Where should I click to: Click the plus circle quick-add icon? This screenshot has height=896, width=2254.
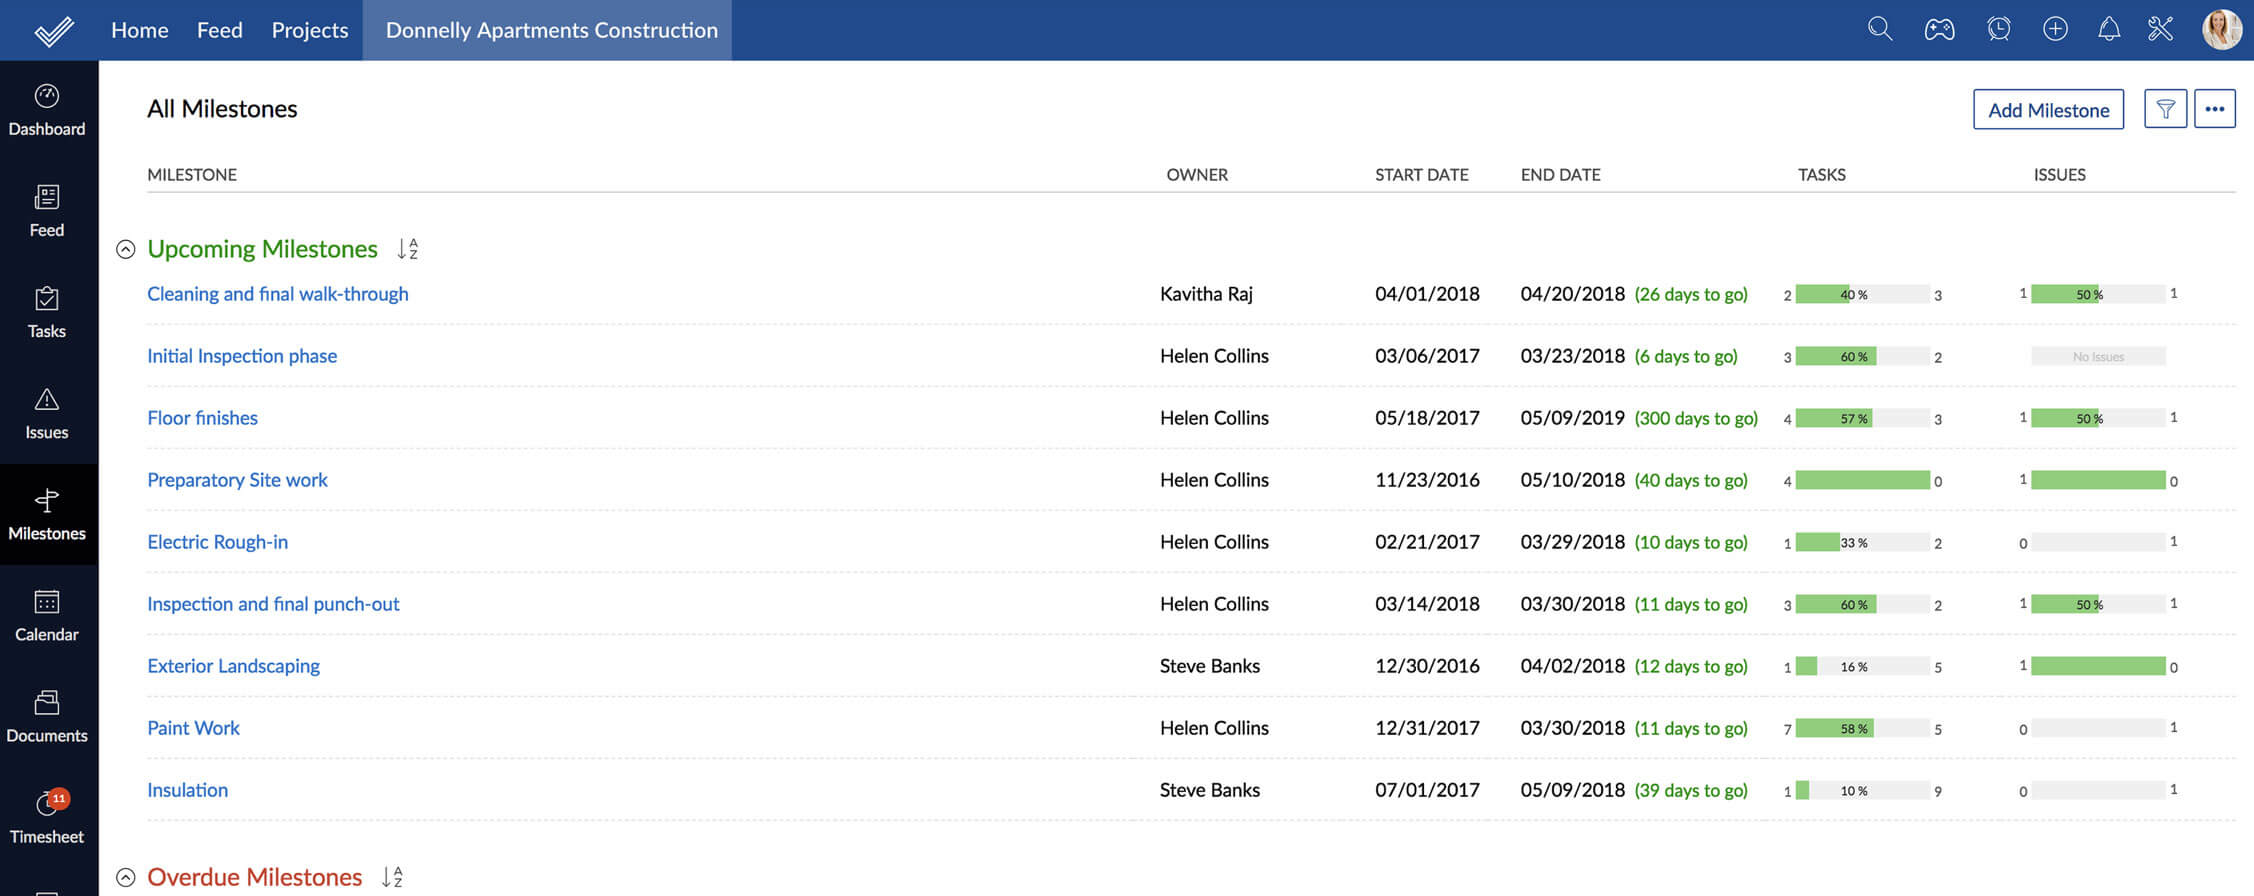[2055, 29]
